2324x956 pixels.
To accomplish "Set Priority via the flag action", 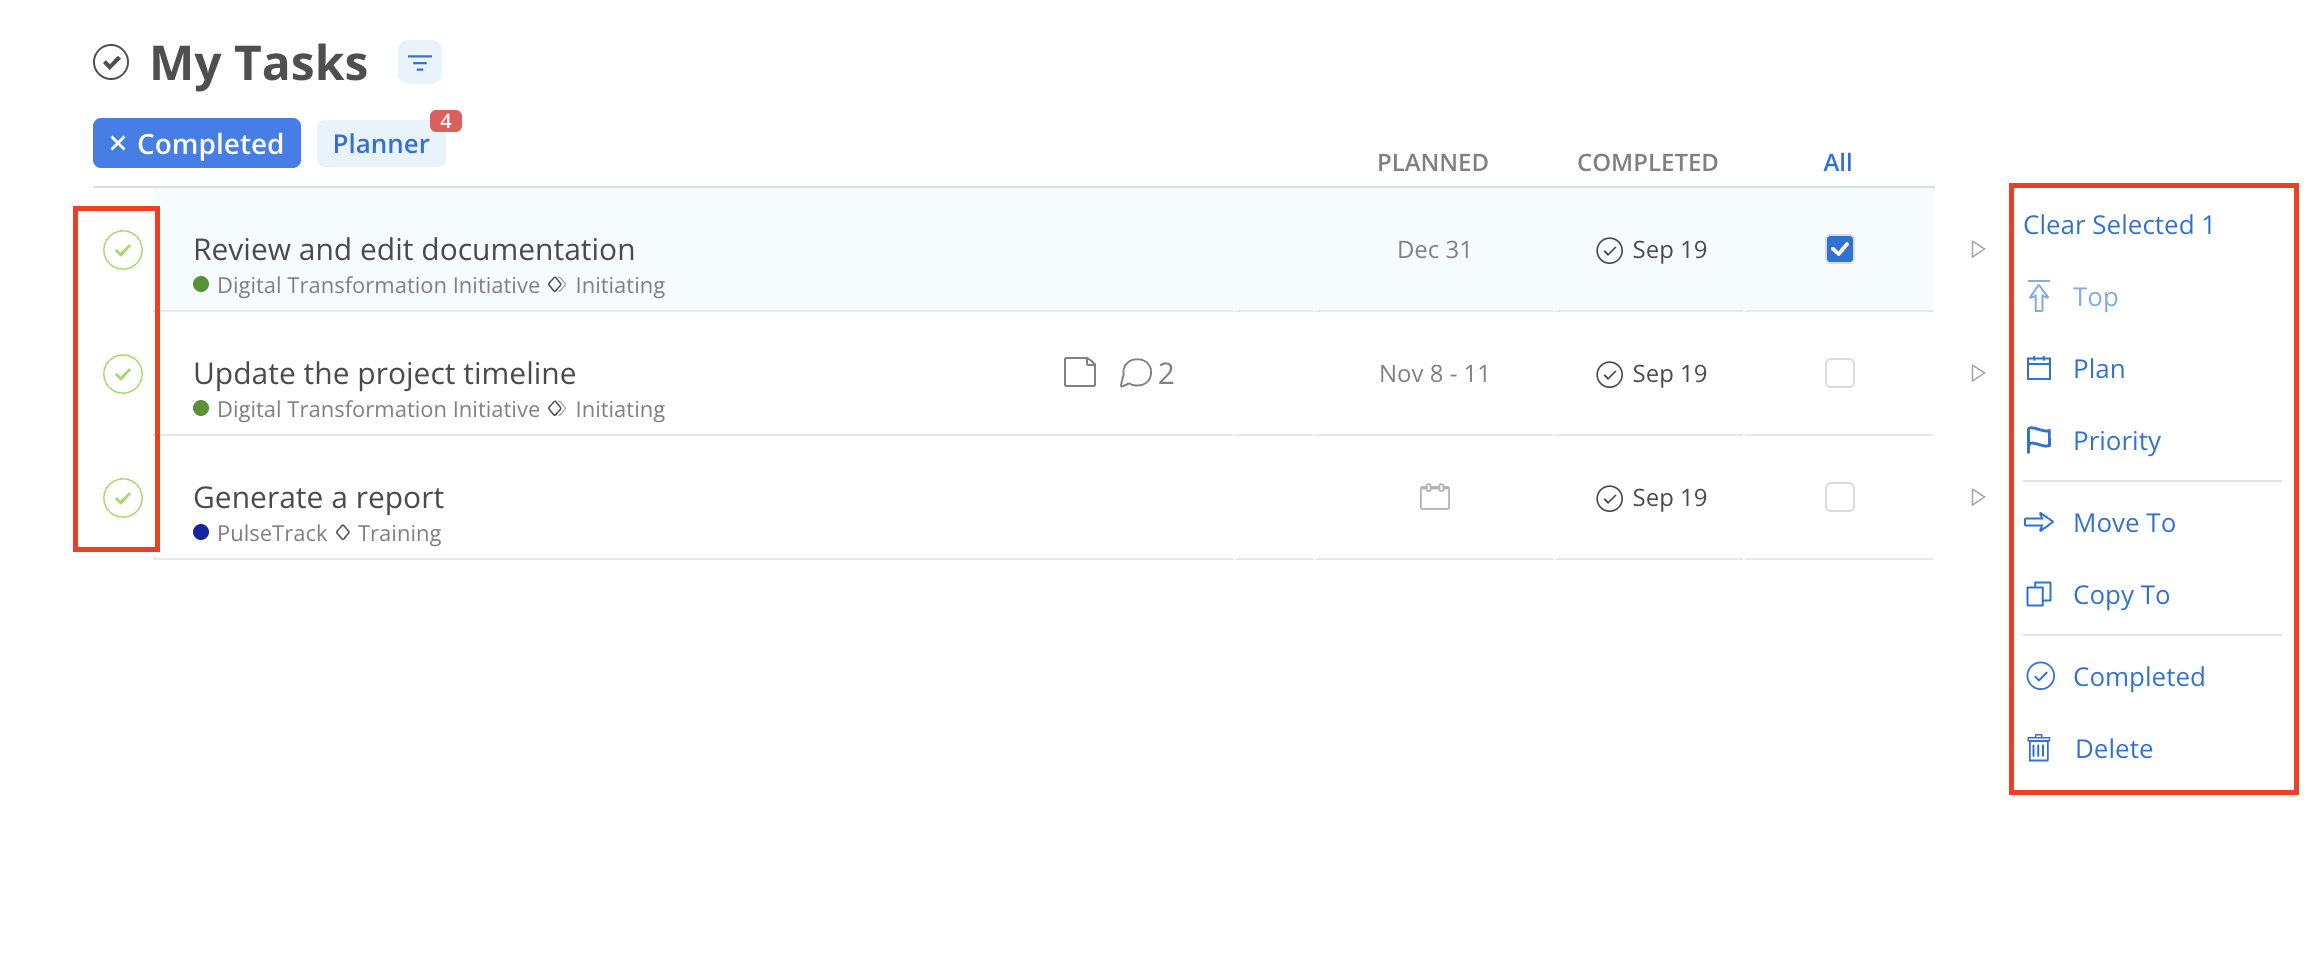I will (2114, 441).
